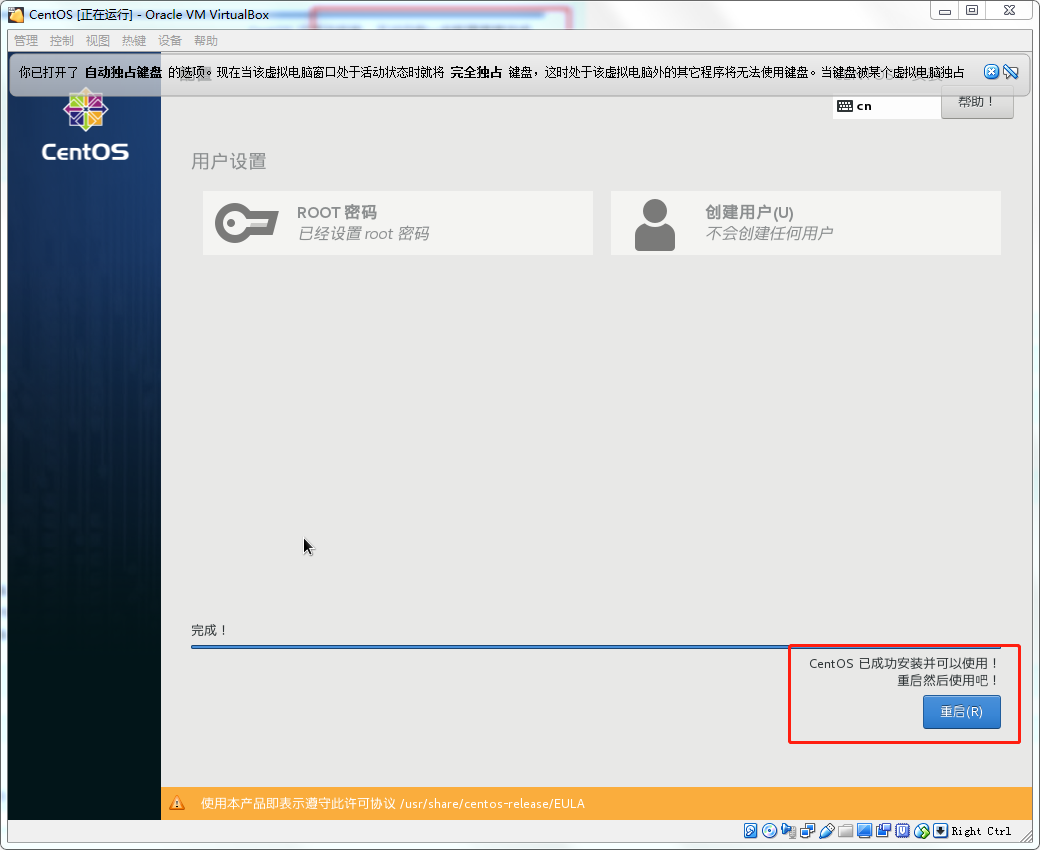The image size is (1040, 850).
Task: Click the USB devices status icon
Action: tap(826, 831)
